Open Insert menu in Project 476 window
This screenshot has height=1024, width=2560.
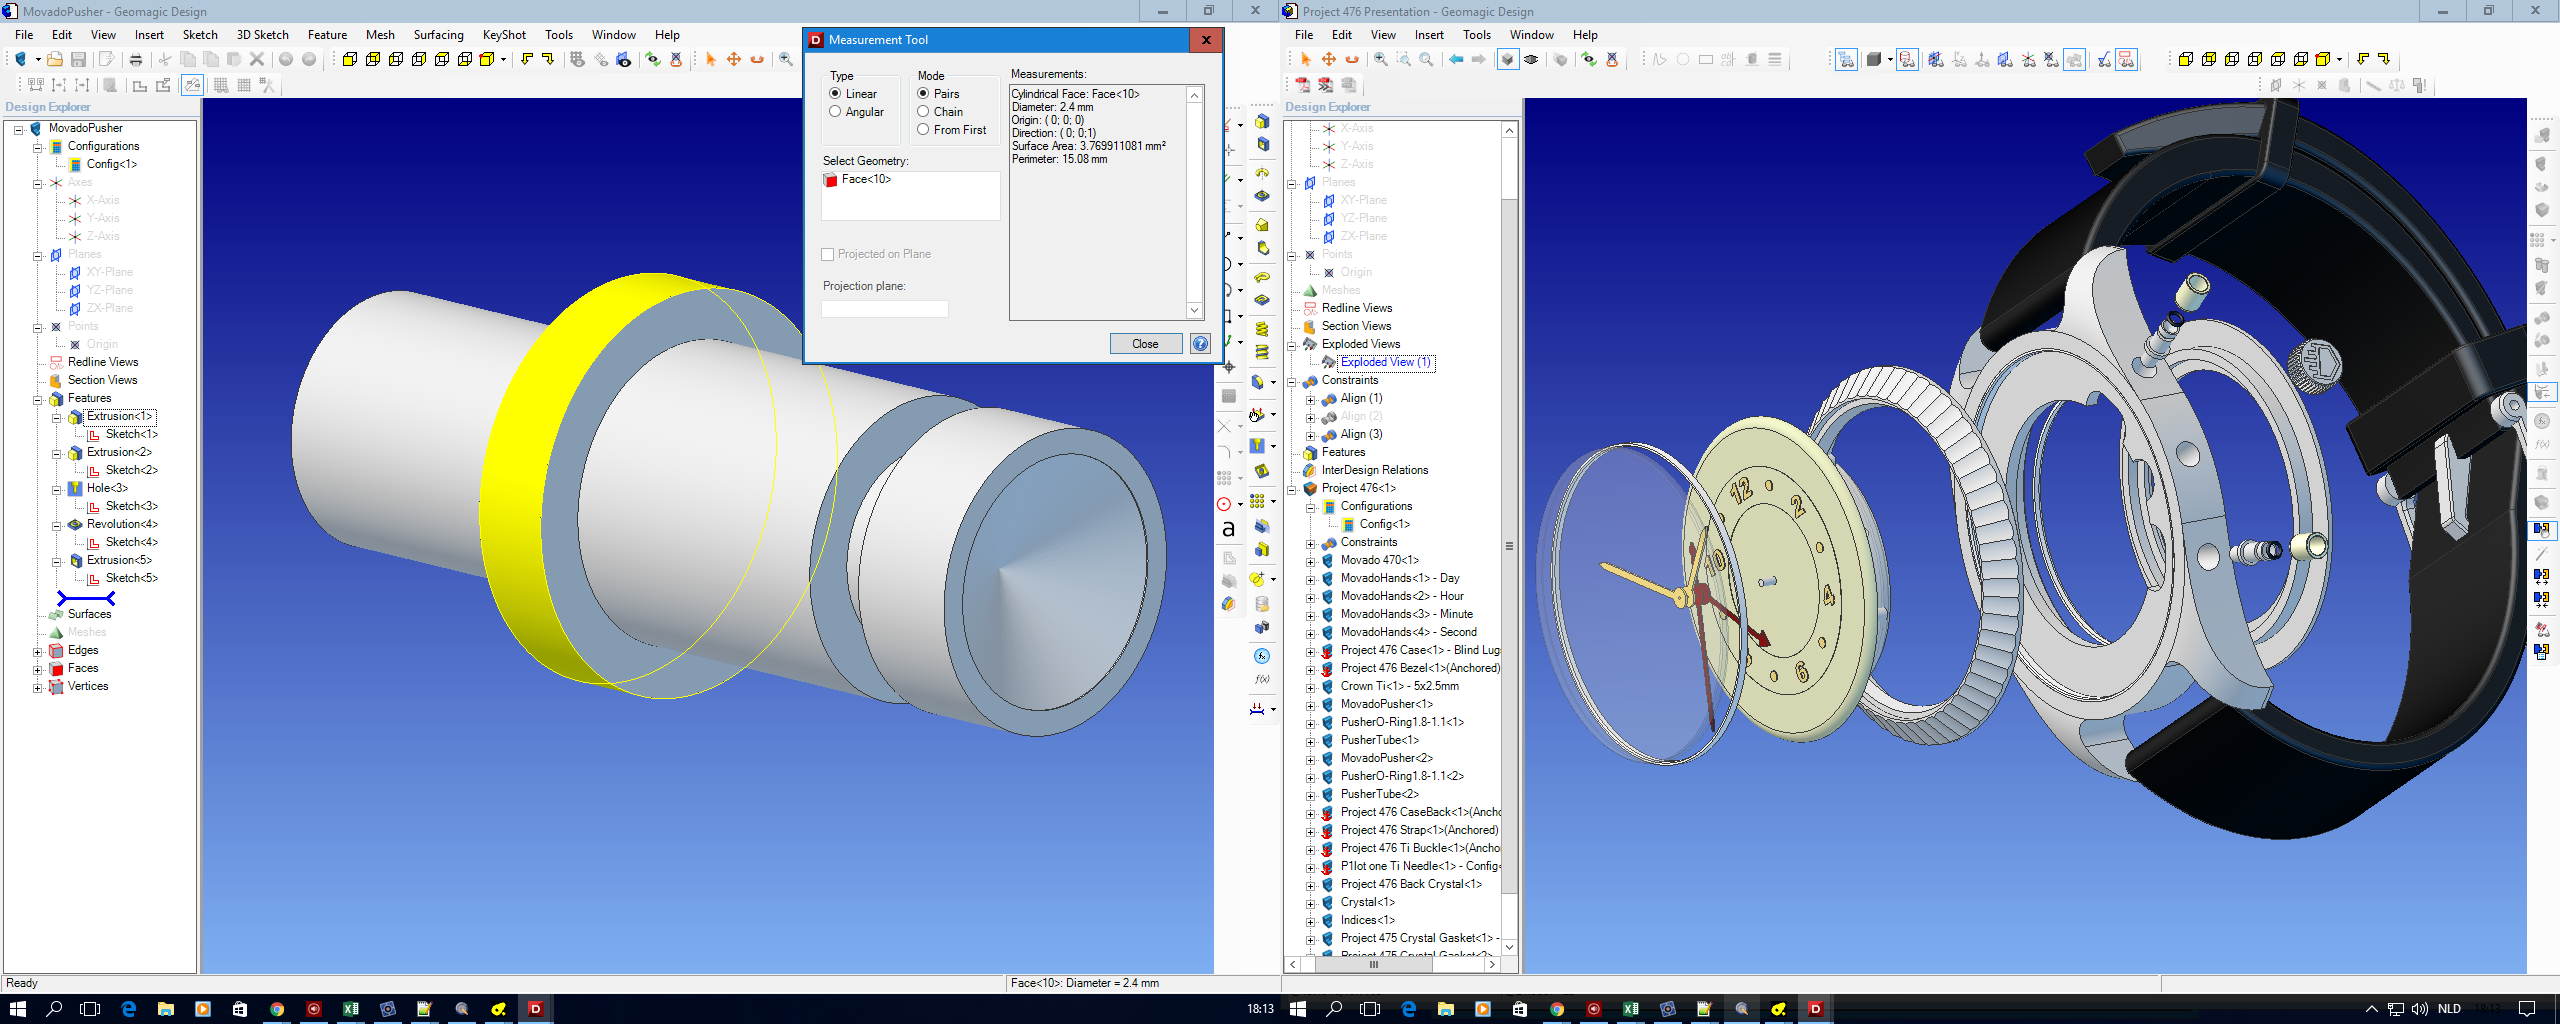click(1429, 35)
